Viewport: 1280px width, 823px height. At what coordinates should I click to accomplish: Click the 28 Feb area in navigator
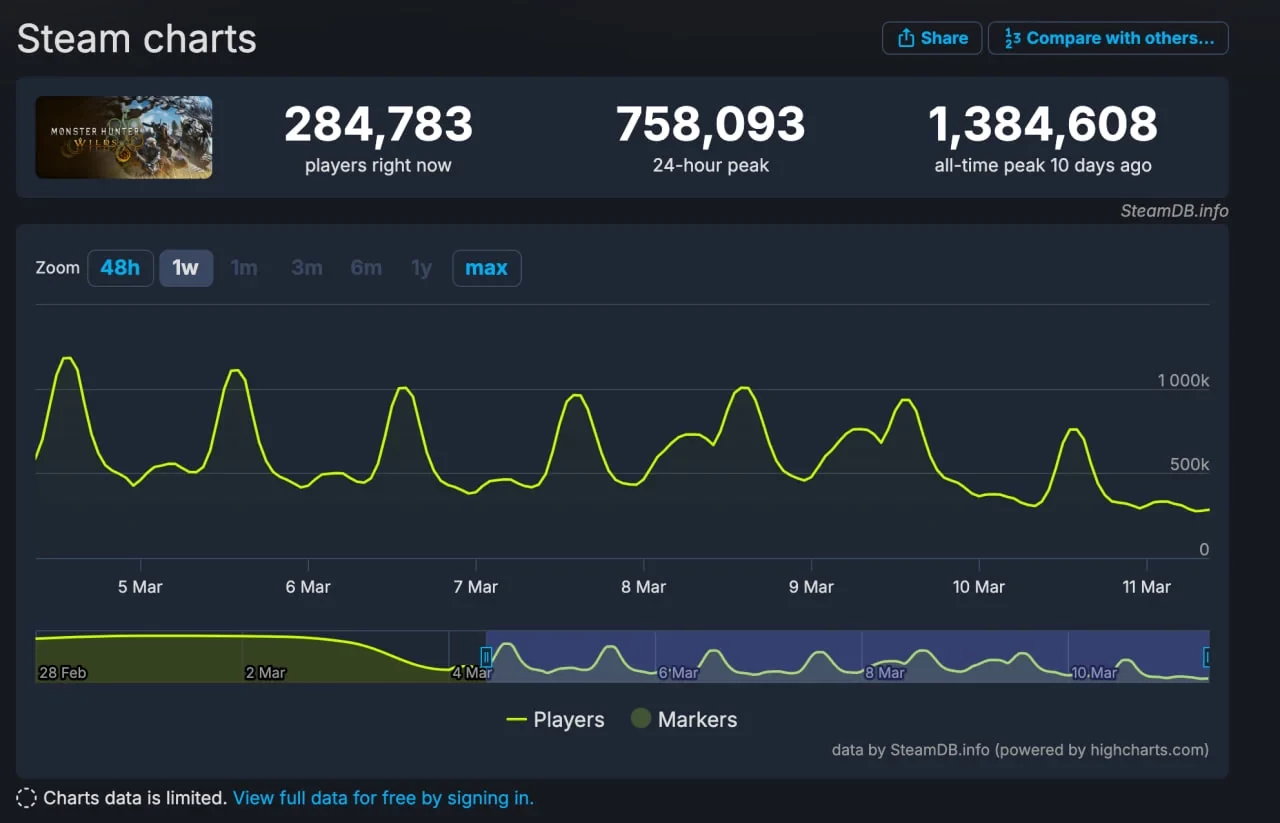click(62, 672)
